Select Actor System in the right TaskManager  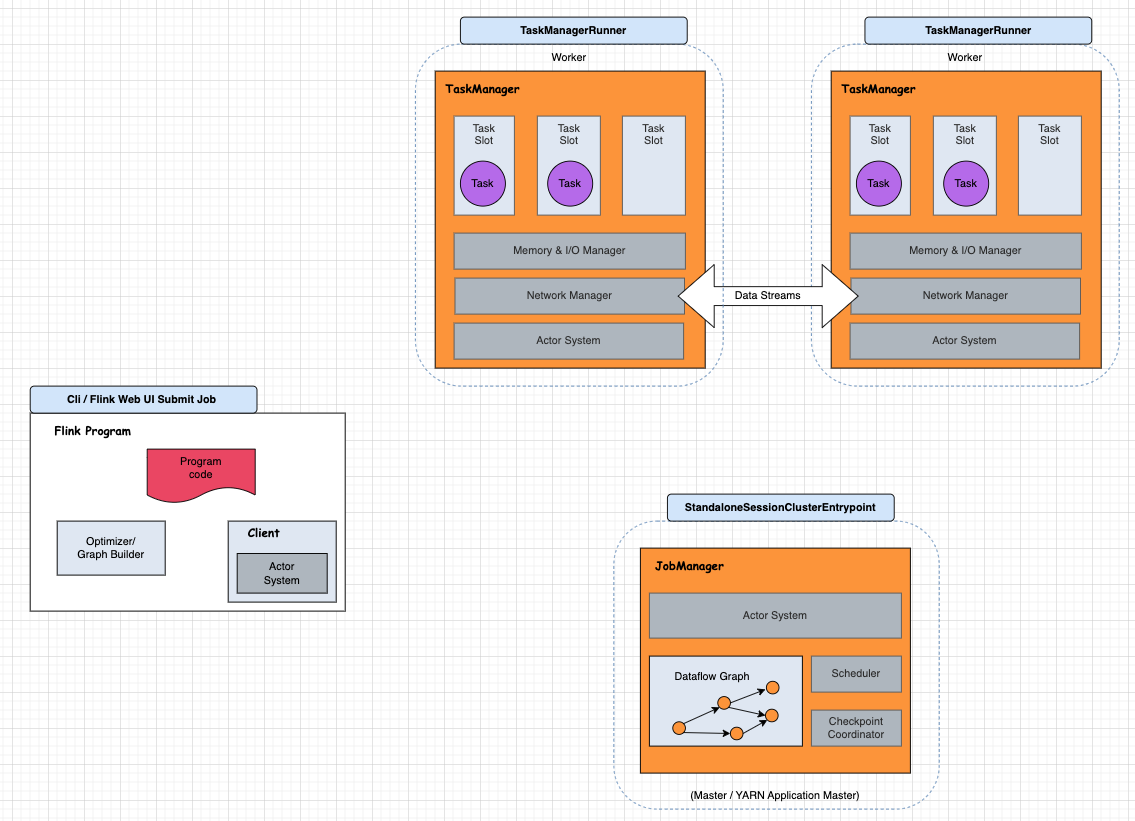pos(965,340)
